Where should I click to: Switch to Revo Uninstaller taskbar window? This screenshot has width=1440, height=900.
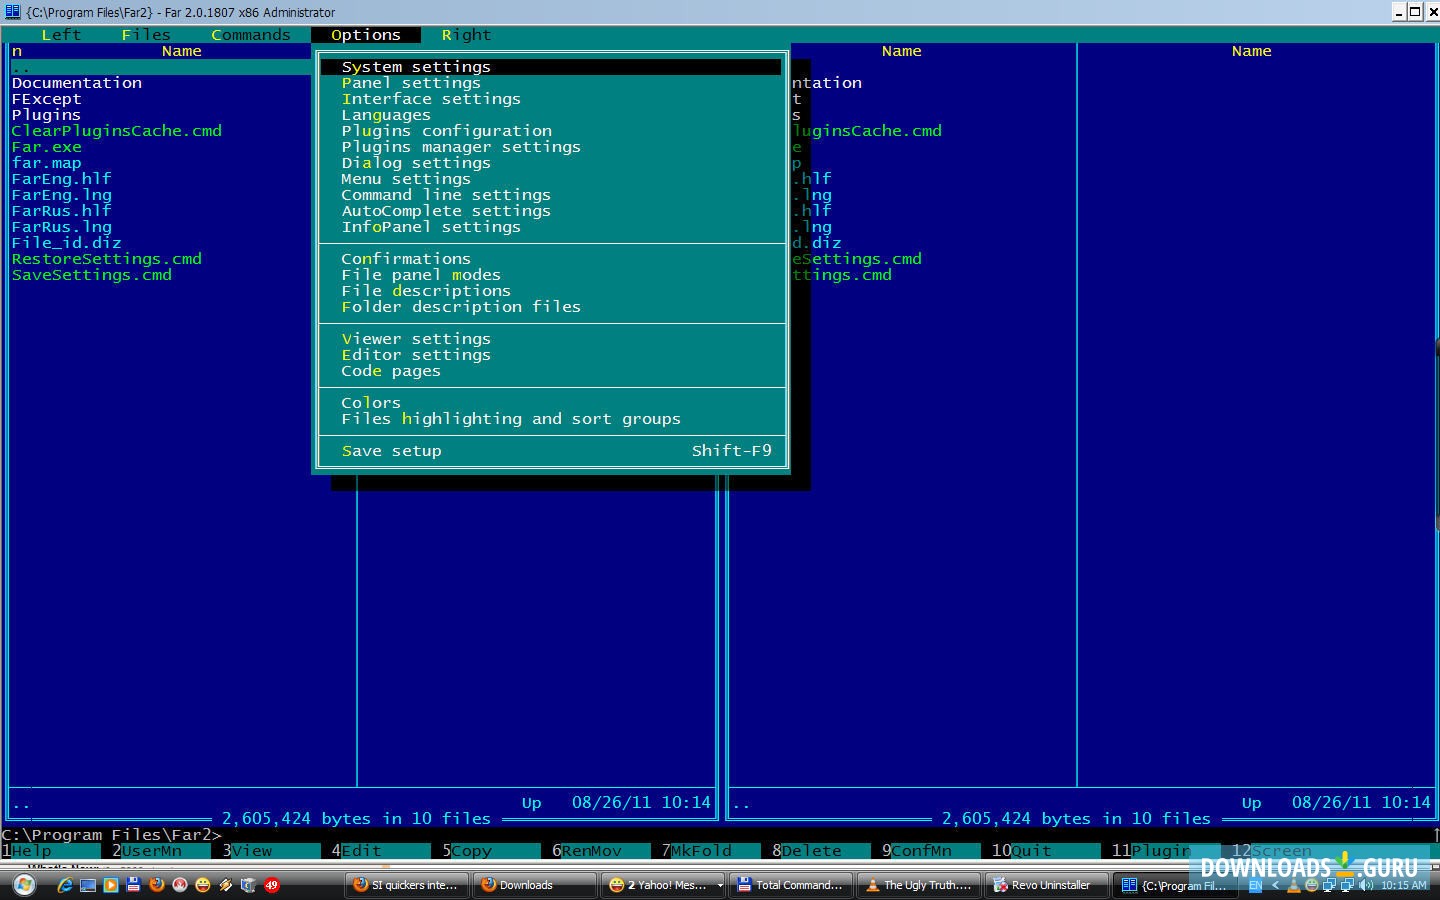[x=1046, y=885]
